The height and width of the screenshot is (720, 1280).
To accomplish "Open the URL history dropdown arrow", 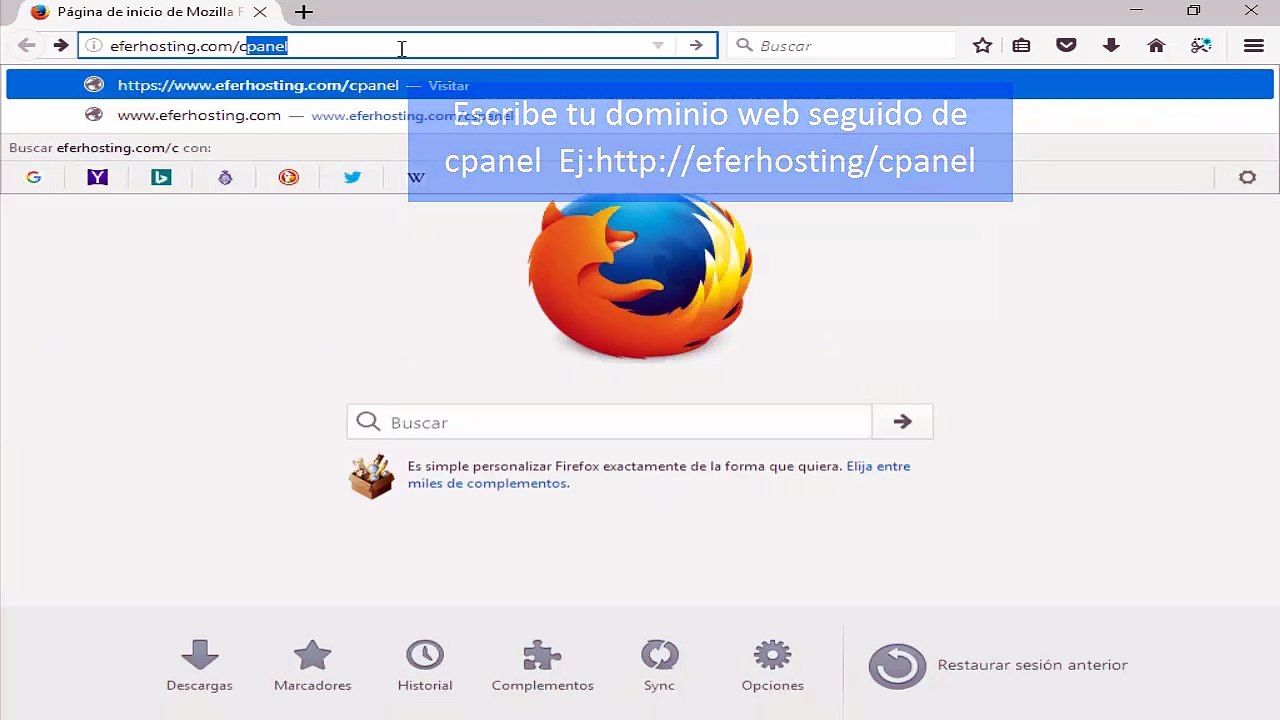I will [657, 45].
